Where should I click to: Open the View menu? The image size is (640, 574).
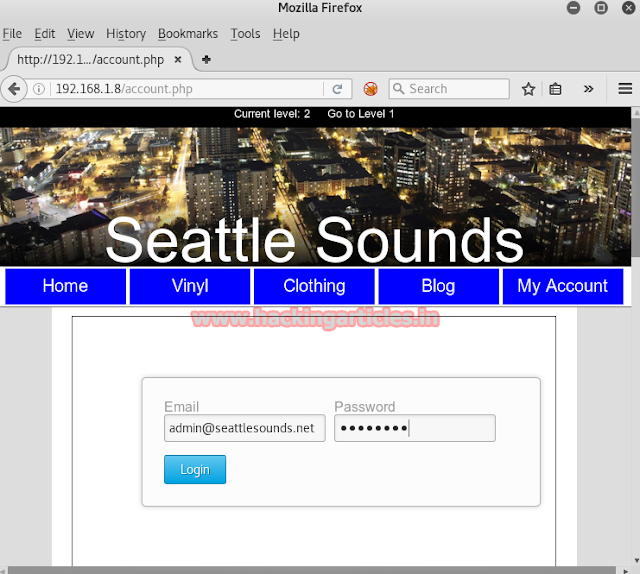click(x=80, y=33)
